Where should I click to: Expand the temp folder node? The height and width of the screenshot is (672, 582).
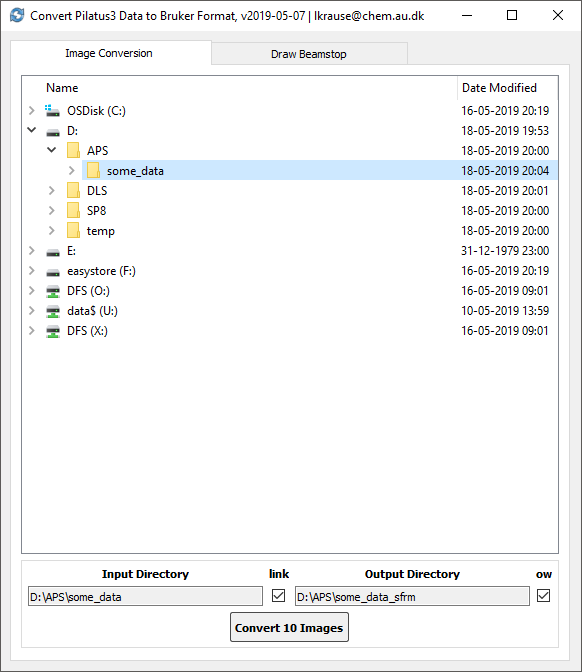pyautogui.click(x=51, y=231)
